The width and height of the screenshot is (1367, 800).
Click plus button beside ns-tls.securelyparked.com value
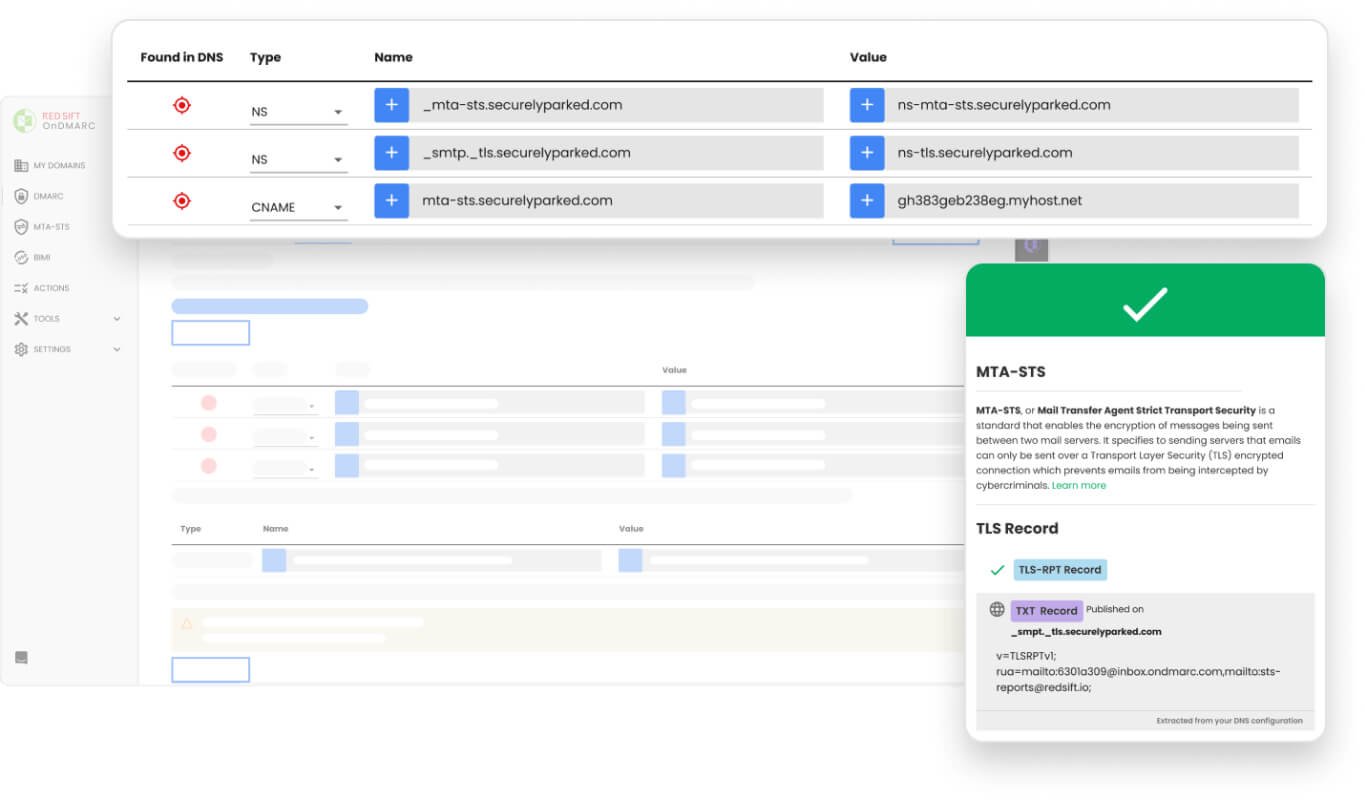point(867,153)
